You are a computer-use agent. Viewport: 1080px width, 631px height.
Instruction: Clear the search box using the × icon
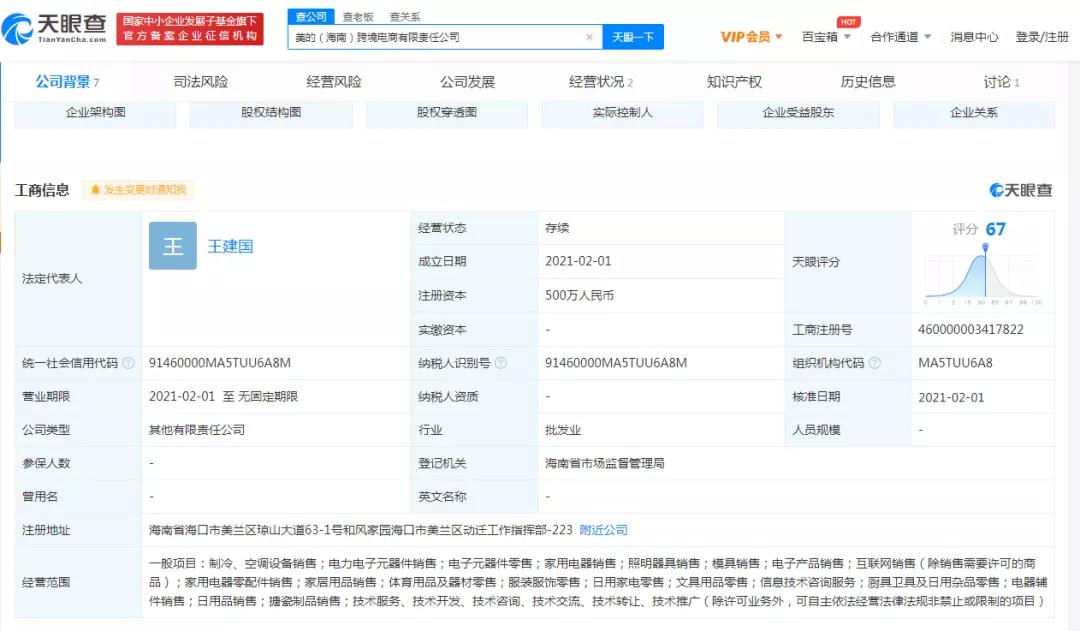(x=589, y=35)
